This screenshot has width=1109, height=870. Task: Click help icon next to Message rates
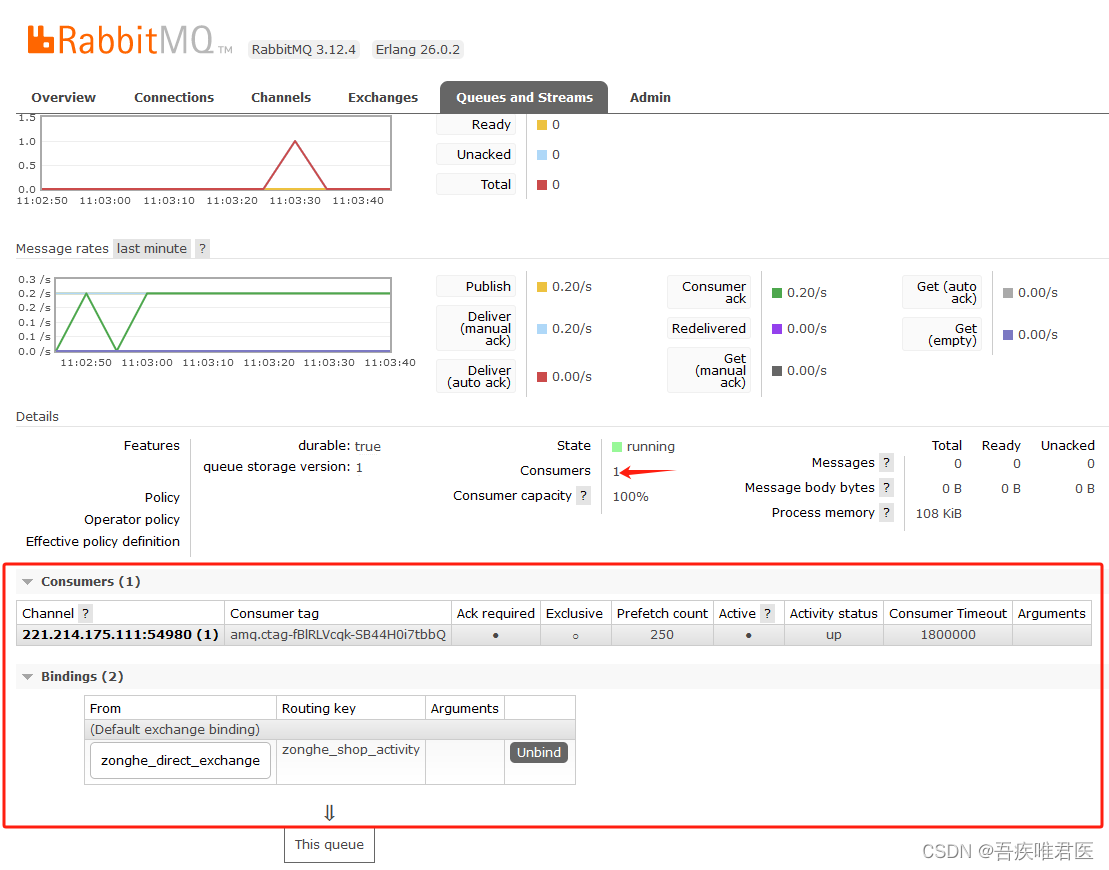pos(202,249)
